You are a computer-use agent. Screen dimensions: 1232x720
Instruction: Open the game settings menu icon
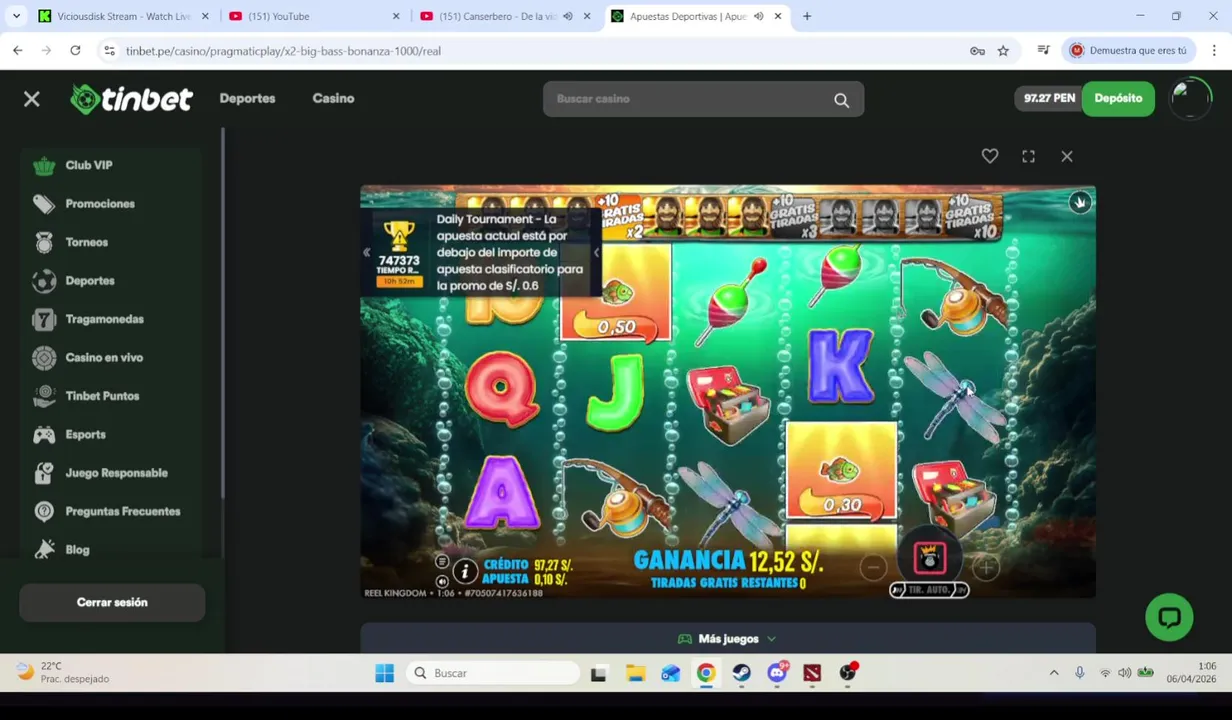click(442, 562)
